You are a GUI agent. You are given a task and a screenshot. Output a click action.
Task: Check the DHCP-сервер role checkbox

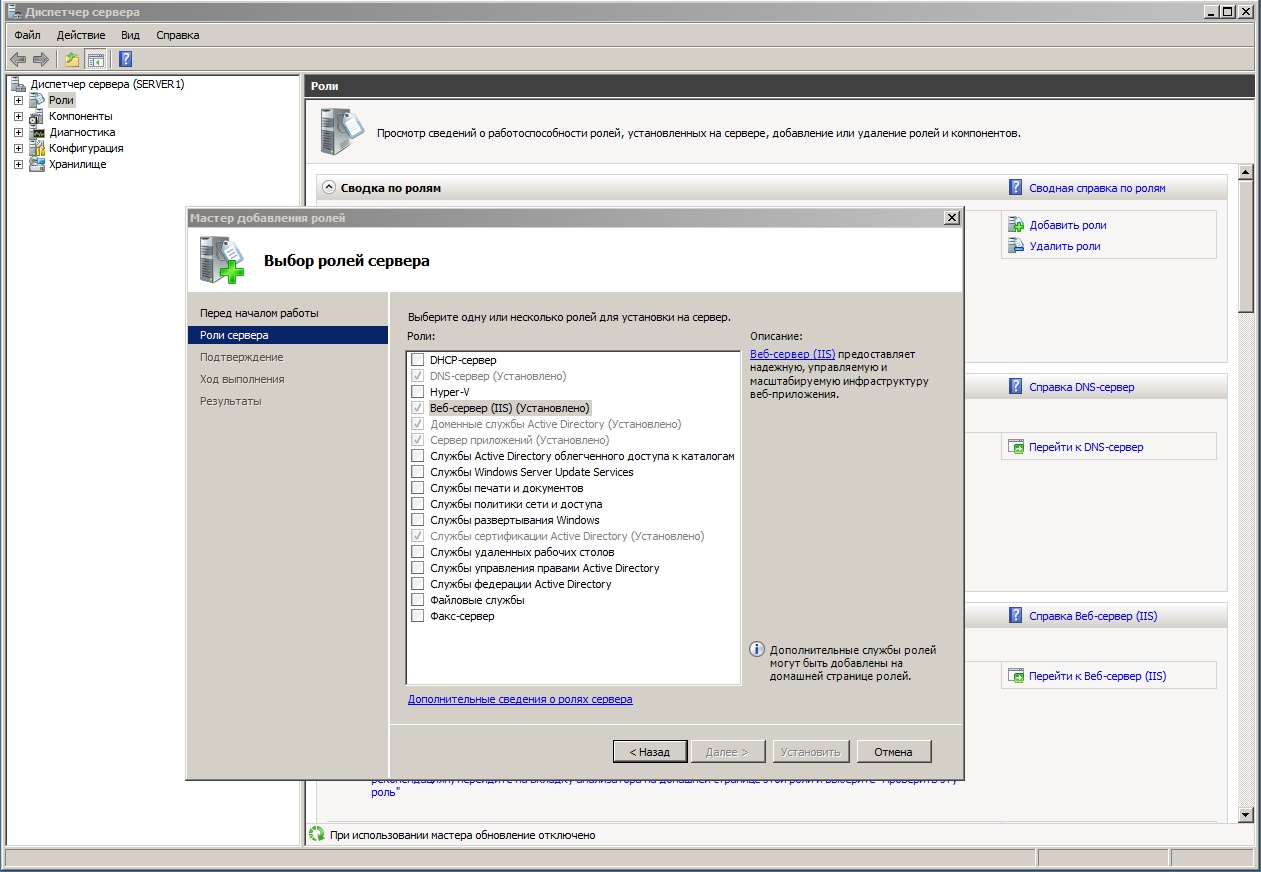click(417, 360)
